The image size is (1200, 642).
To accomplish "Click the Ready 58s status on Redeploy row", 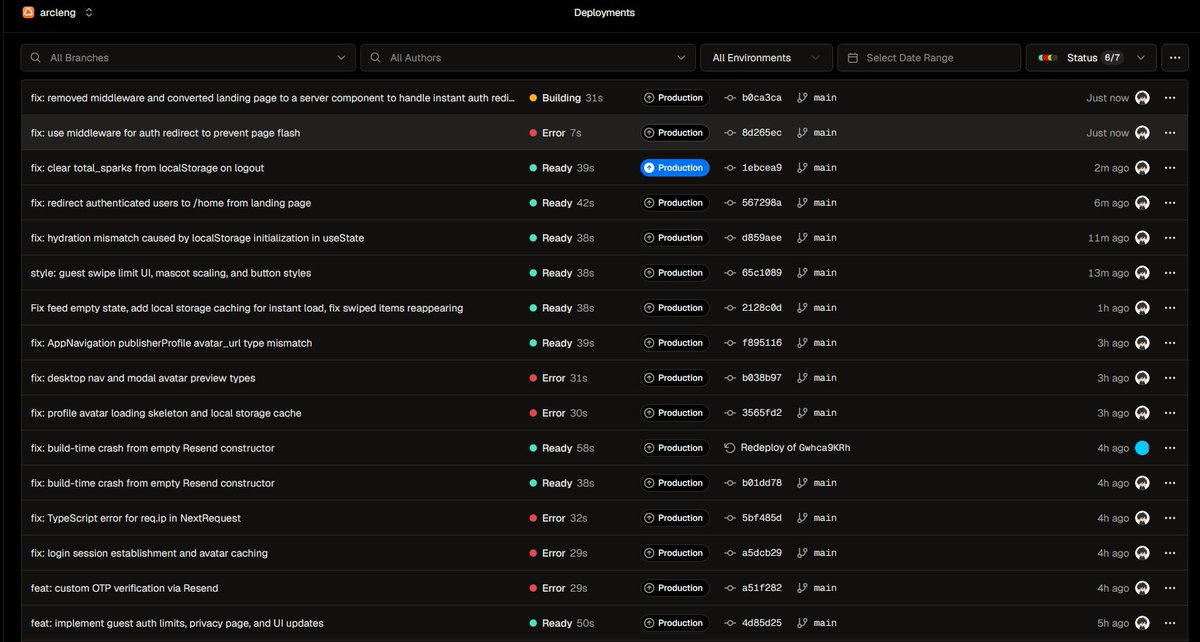I will [x=561, y=448].
